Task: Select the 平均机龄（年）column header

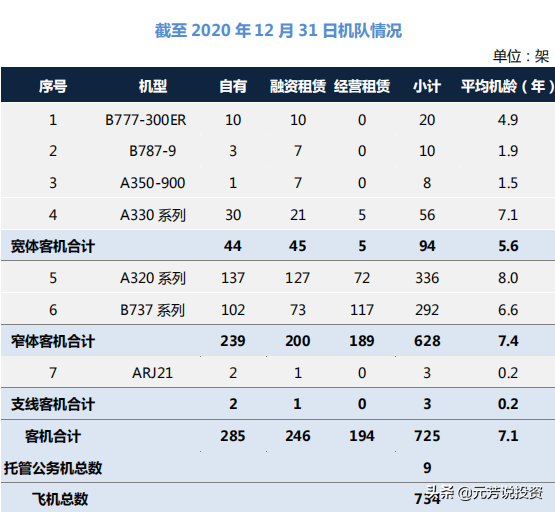Action: (x=507, y=86)
